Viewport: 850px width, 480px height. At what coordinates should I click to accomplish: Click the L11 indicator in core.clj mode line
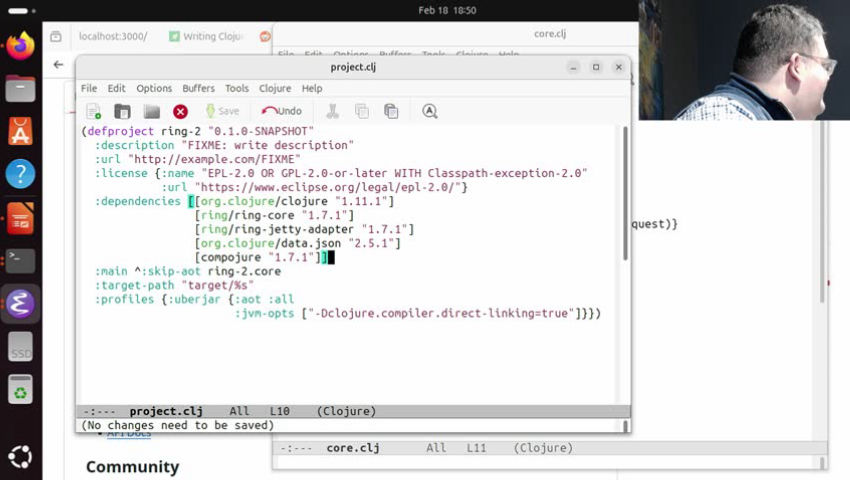[476, 448]
